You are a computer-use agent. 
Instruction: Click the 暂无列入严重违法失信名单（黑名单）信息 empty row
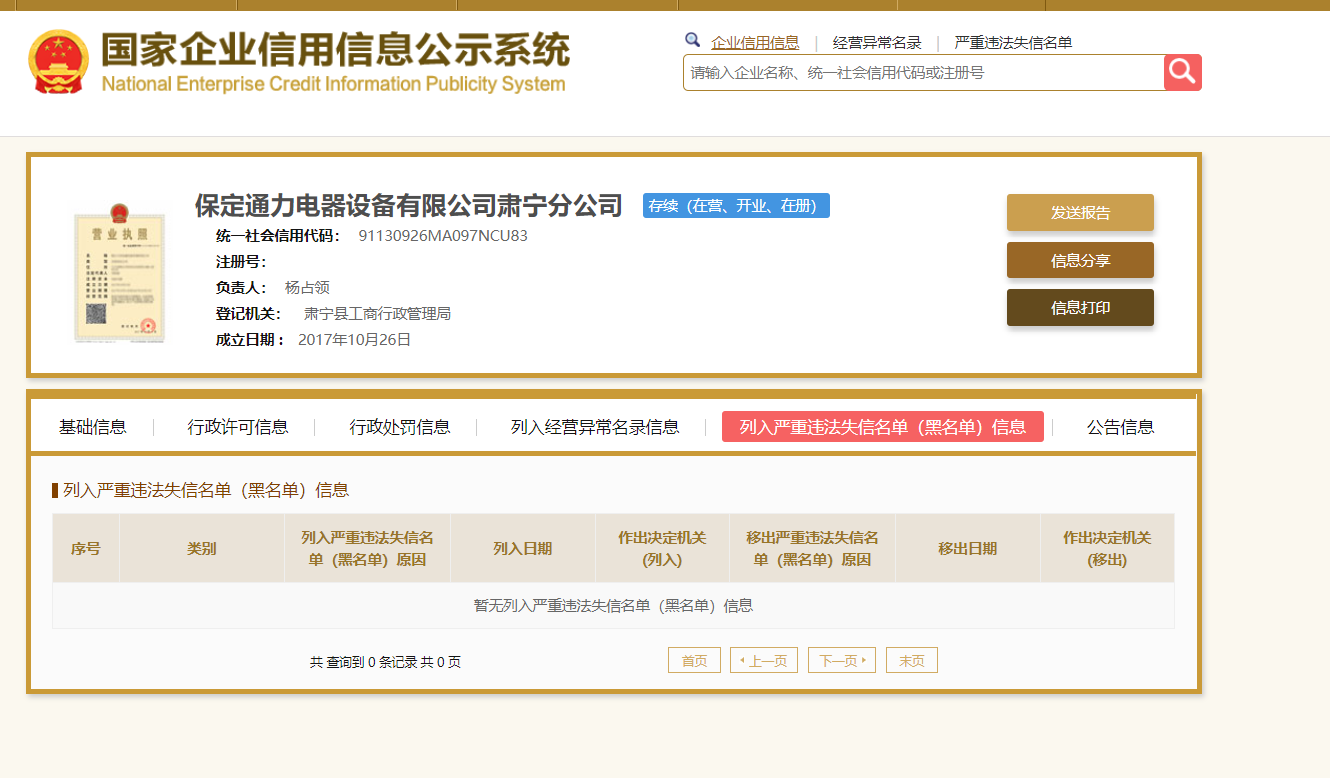coord(613,605)
